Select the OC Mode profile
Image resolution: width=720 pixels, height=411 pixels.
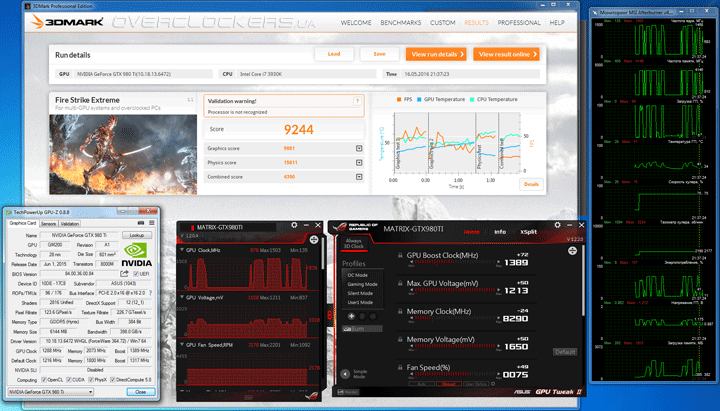coord(358,275)
